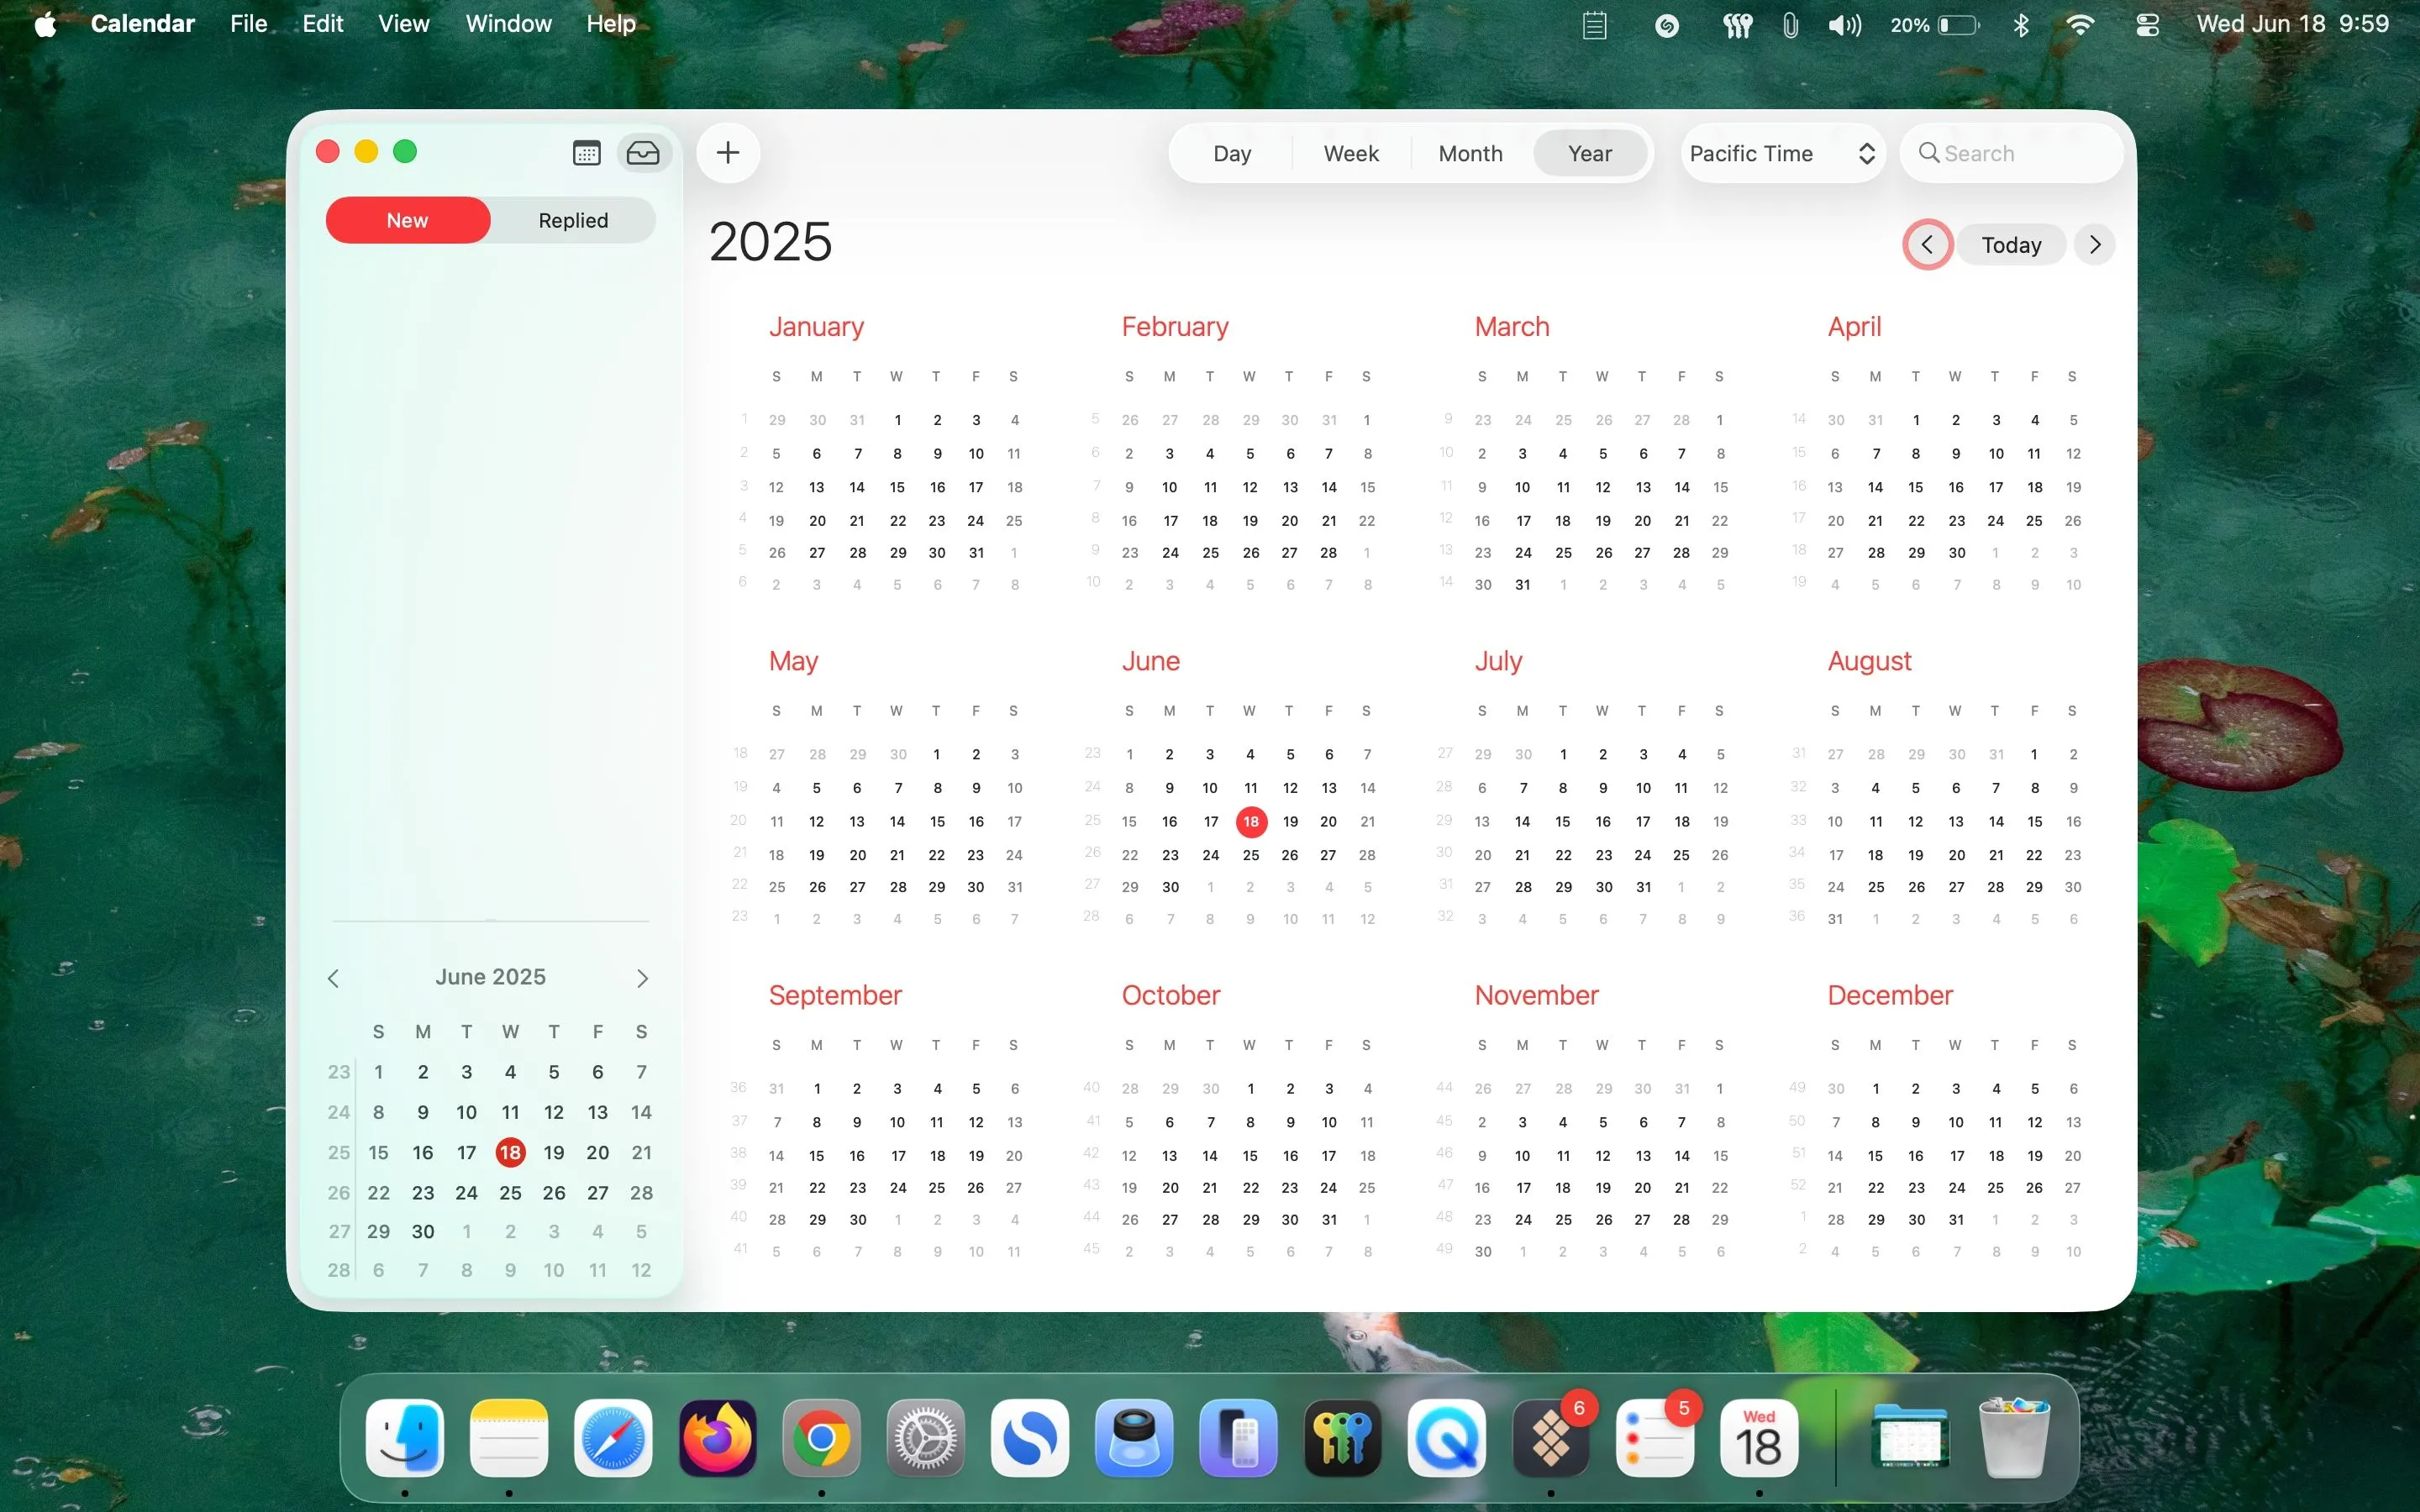Go to next year with right chevron
The width and height of the screenshot is (2420, 1512).
point(2095,245)
